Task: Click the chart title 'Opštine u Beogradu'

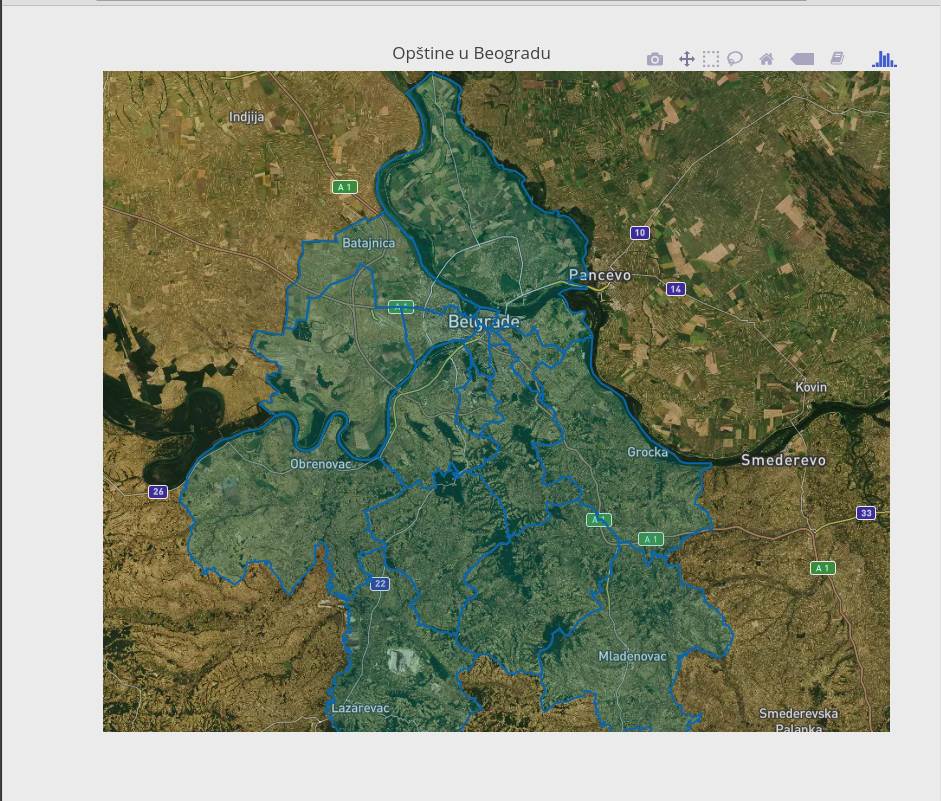Action: pyautogui.click(x=471, y=53)
